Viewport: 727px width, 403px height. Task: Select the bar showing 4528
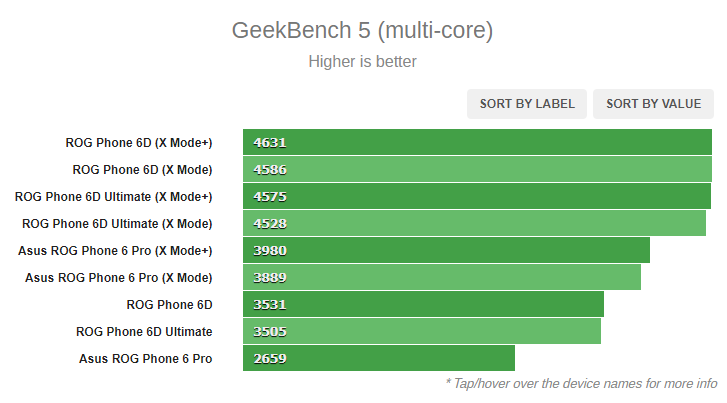coord(474,224)
